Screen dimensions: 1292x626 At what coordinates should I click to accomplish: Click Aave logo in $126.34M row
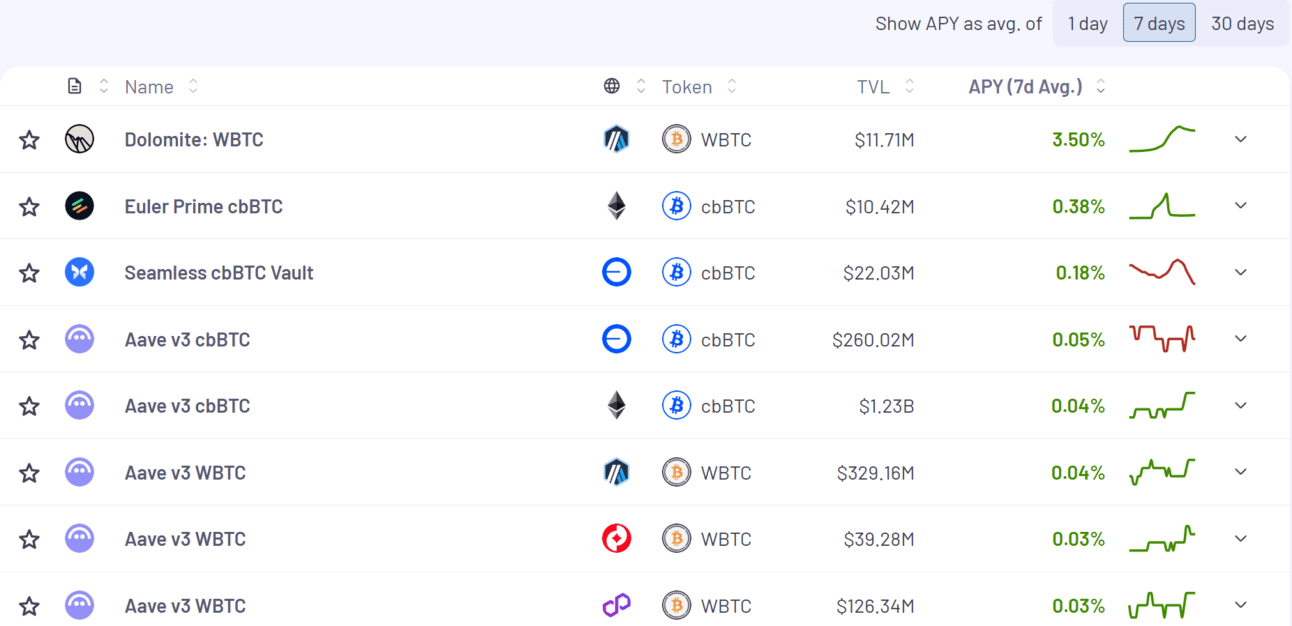pos(79,605)
